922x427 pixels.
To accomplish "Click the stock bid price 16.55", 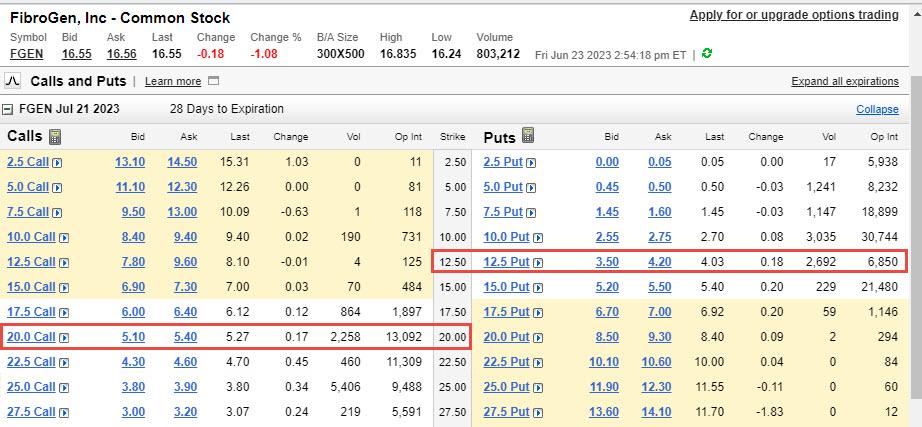I will coord(76,53).
